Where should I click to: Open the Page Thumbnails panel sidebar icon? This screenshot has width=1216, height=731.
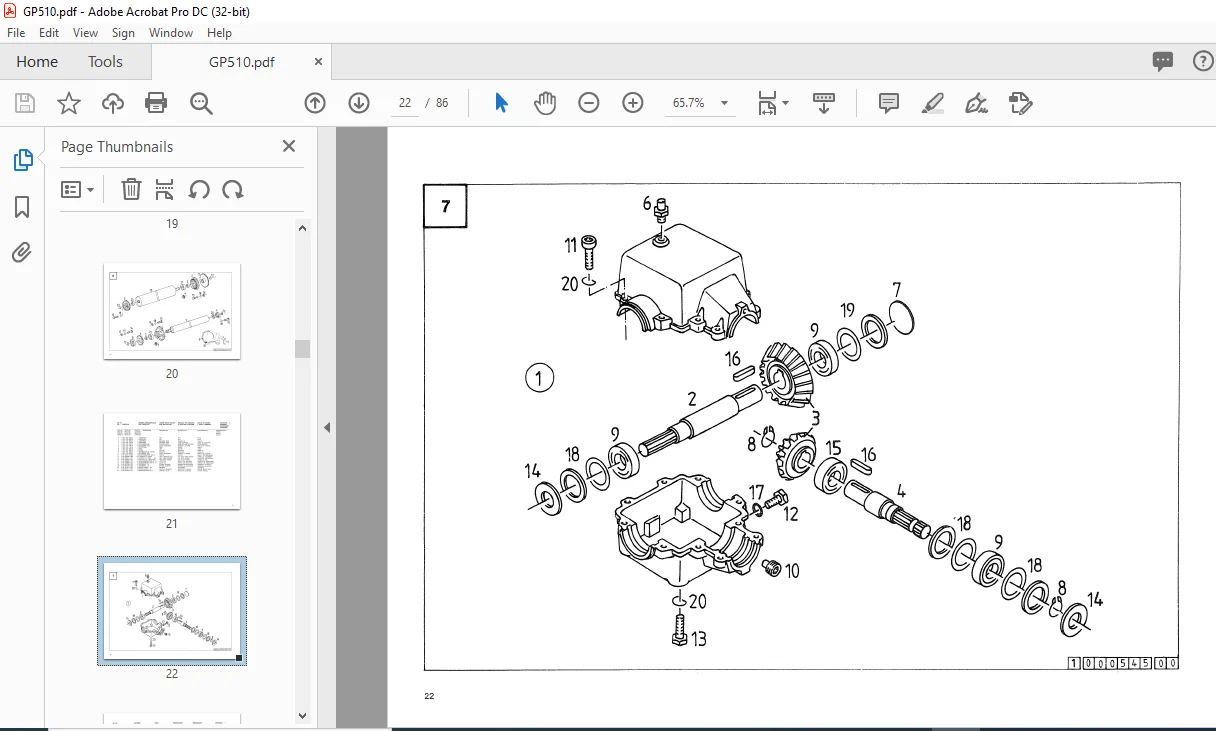tap(22, 160)
